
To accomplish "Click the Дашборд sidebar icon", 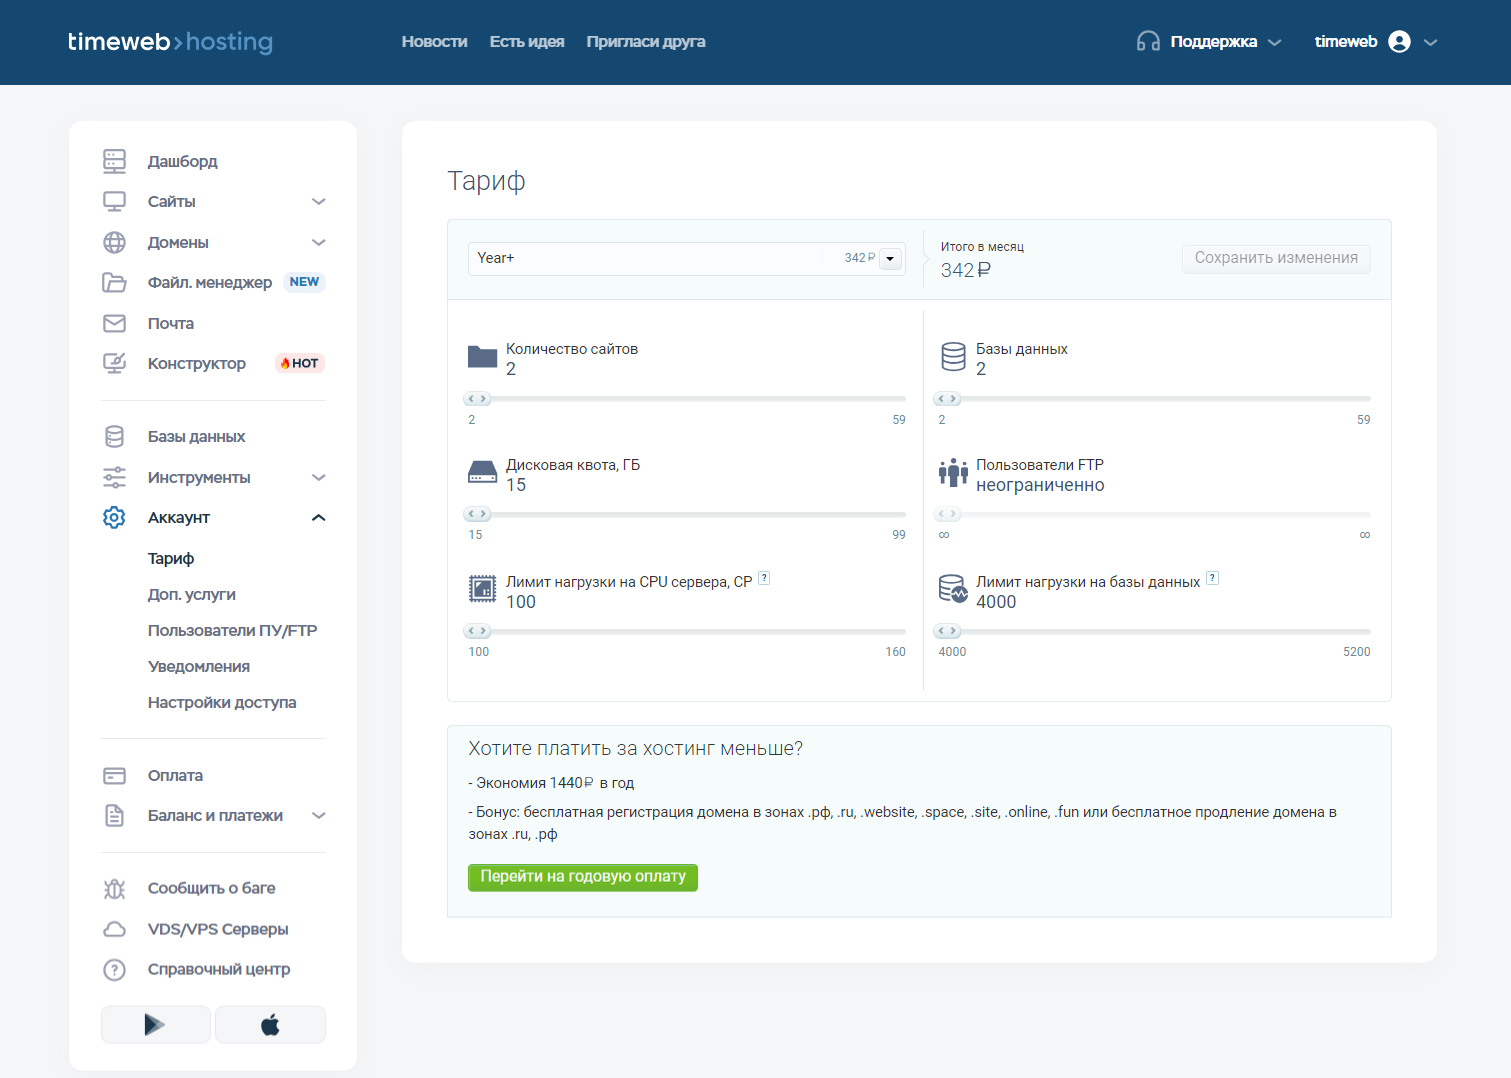I will click(x=115, y=161).
